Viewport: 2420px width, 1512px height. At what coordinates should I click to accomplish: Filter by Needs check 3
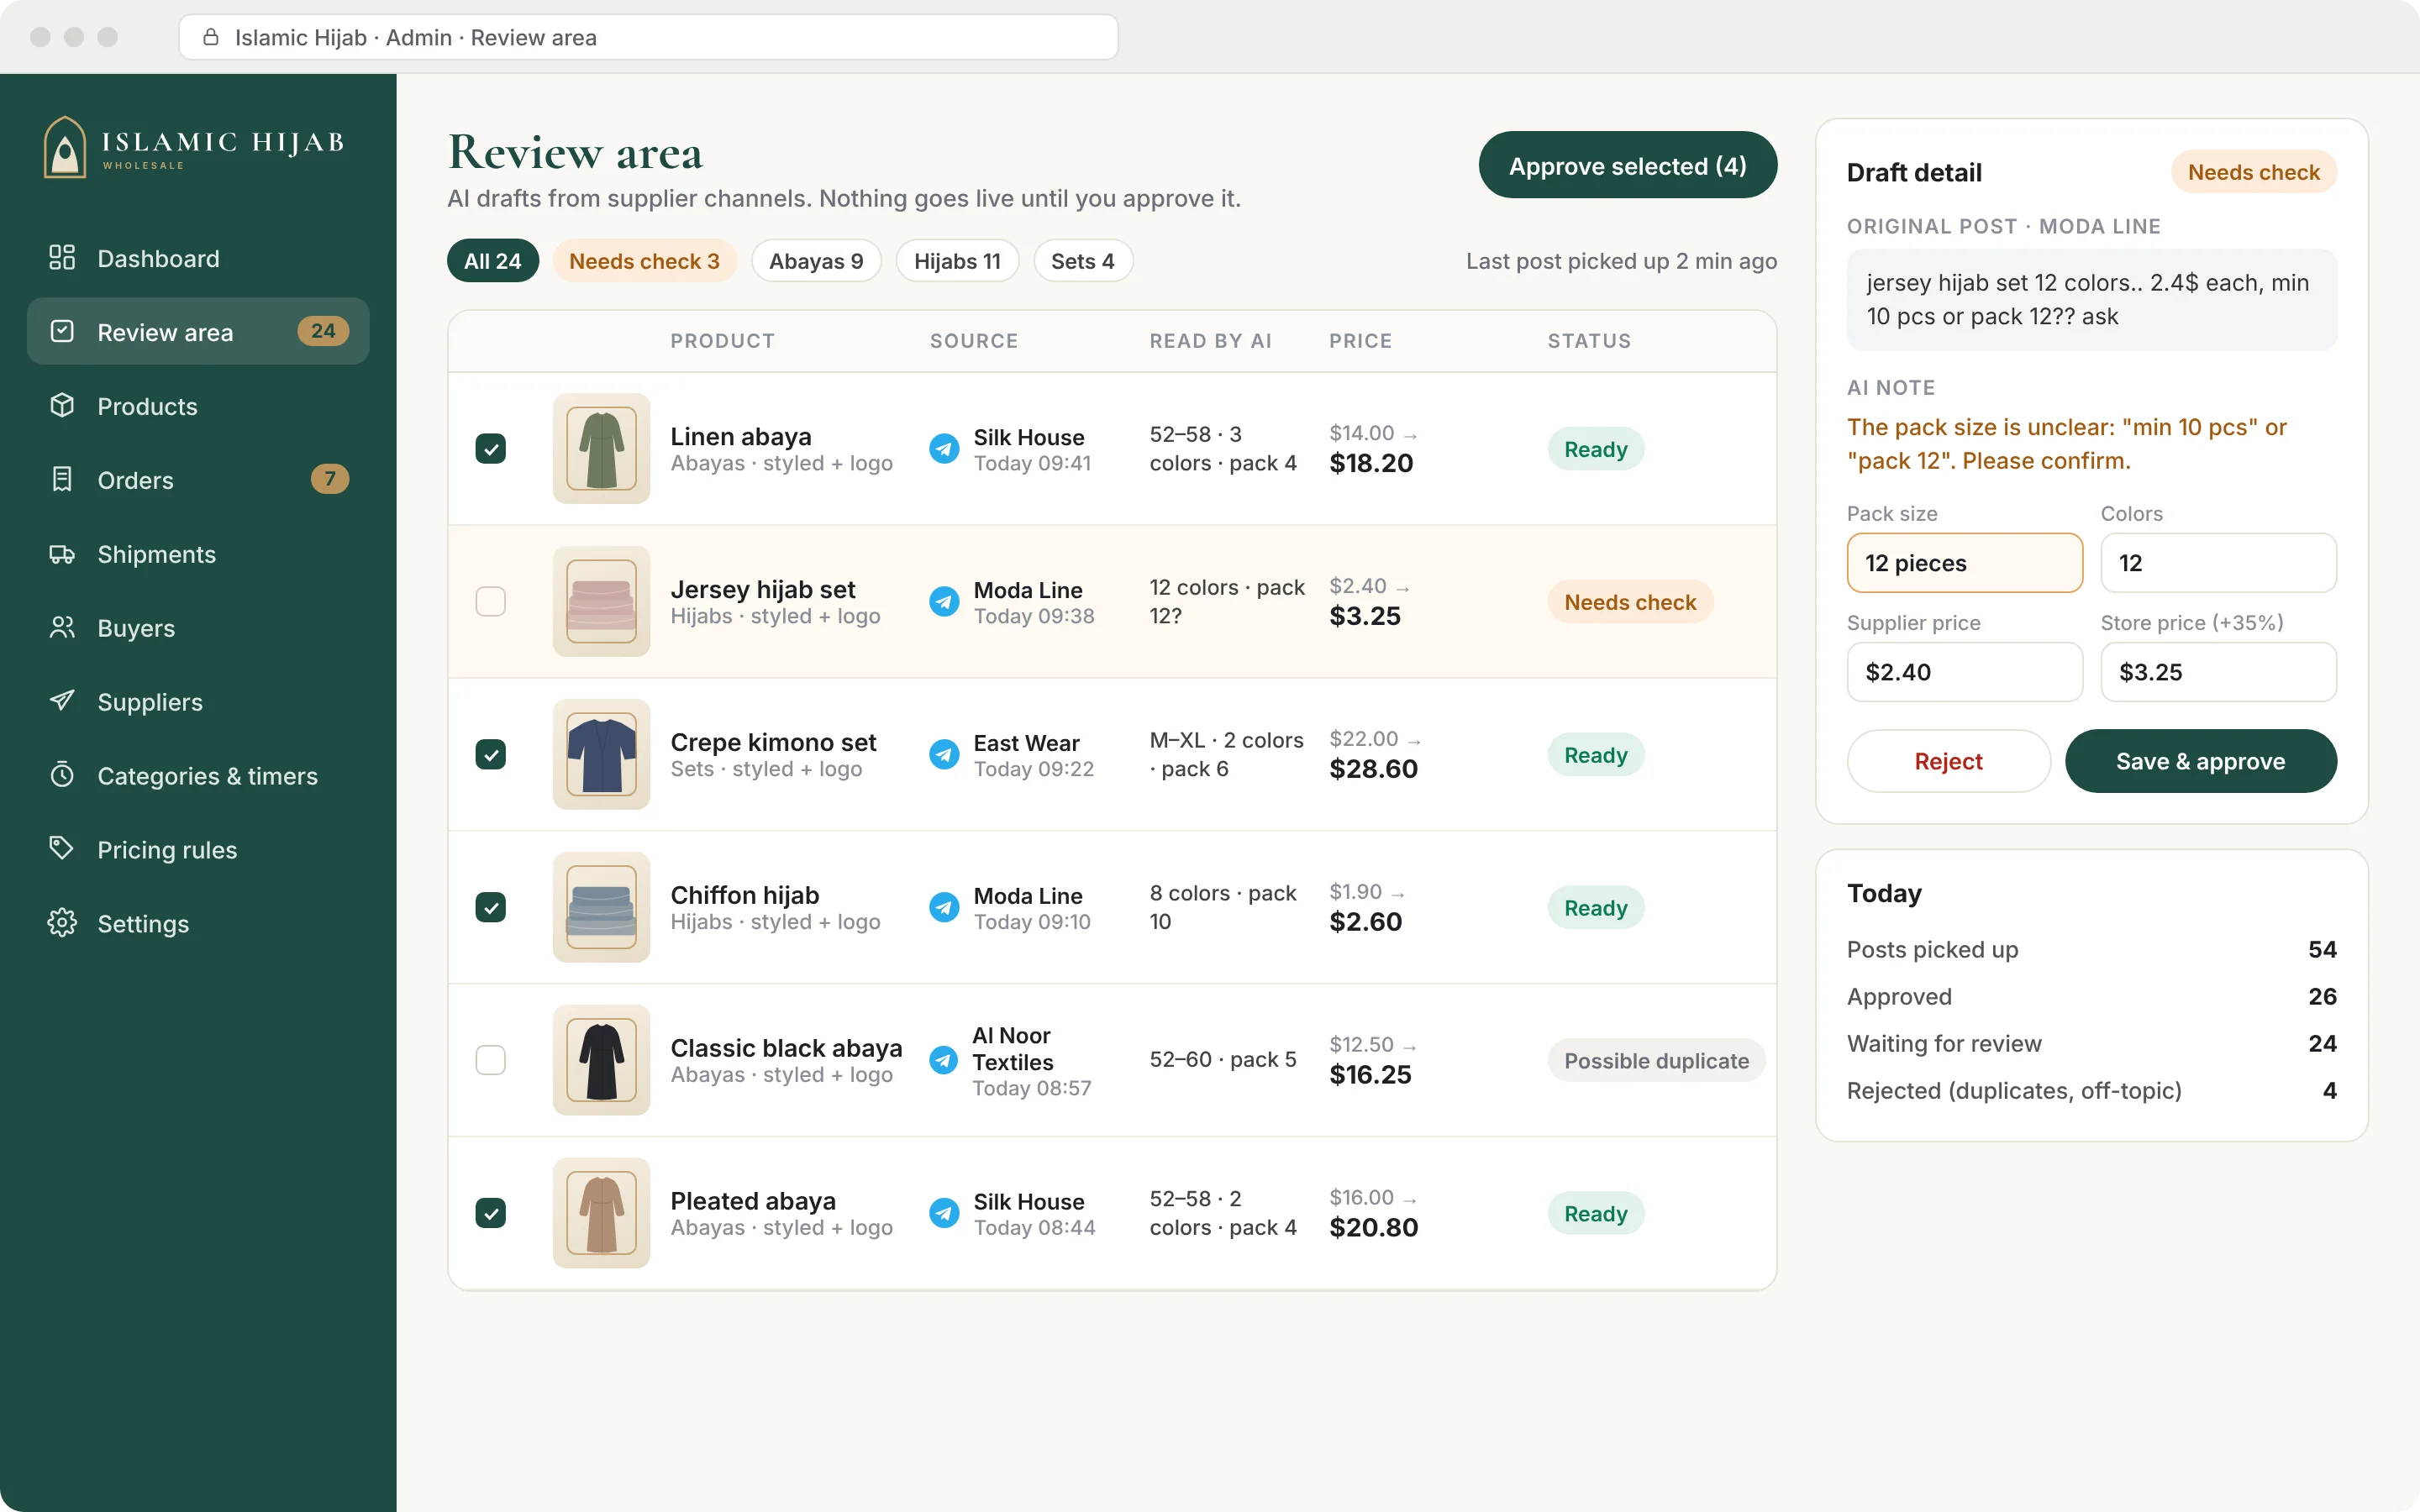pos(644,261)
